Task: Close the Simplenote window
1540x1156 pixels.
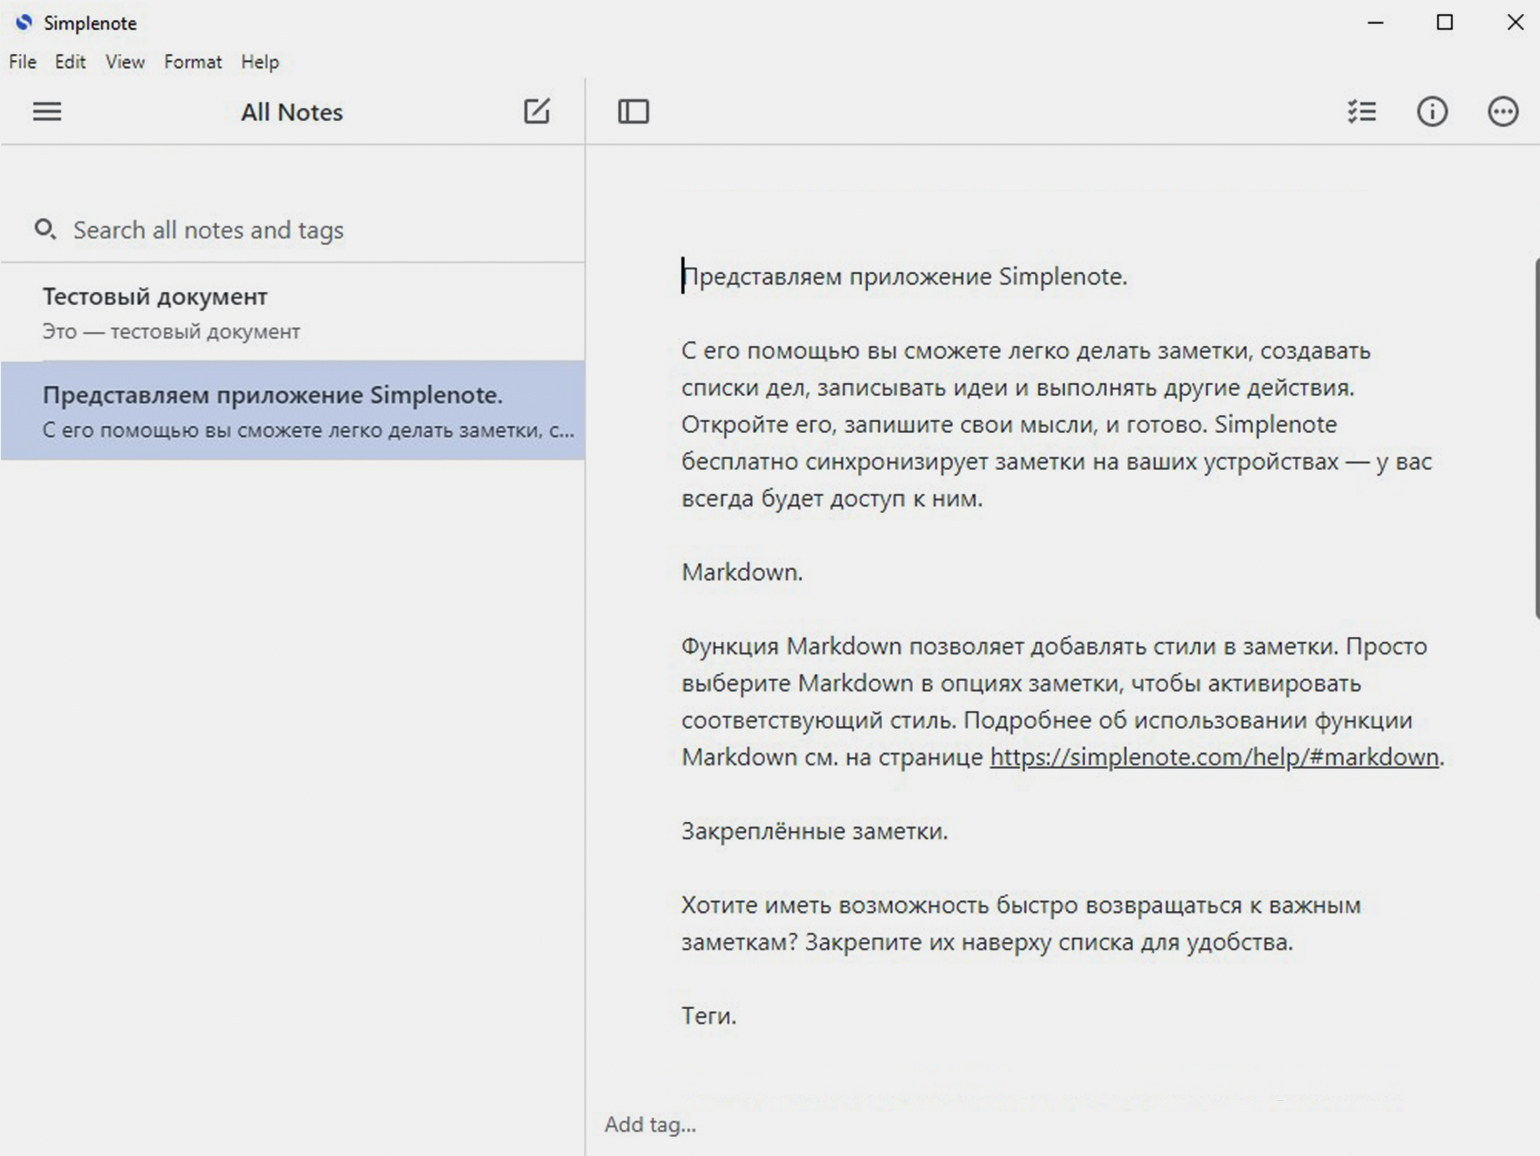Action: (x=1515, y=22)
